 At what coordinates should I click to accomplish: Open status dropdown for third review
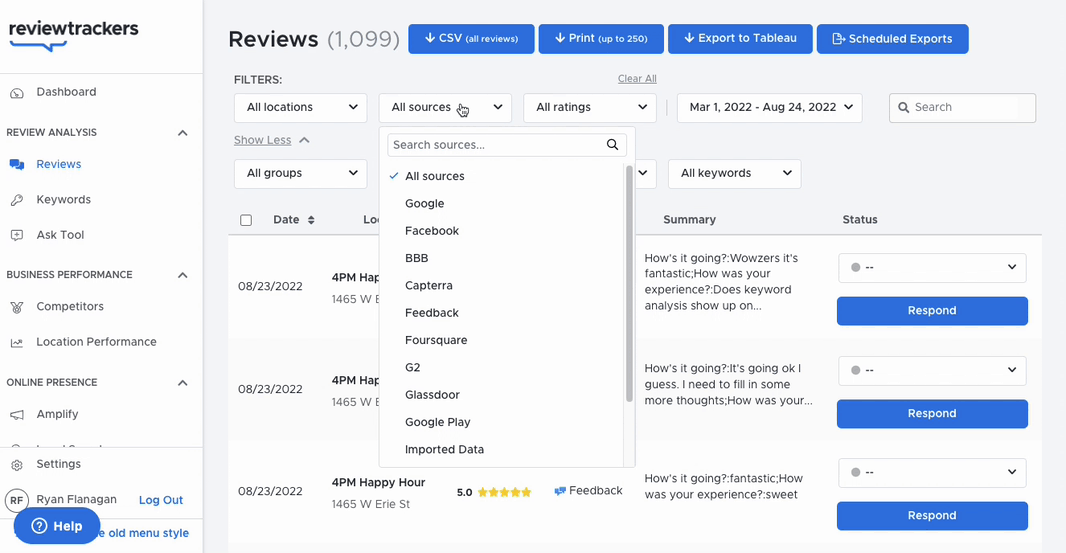tap(931, 472)
